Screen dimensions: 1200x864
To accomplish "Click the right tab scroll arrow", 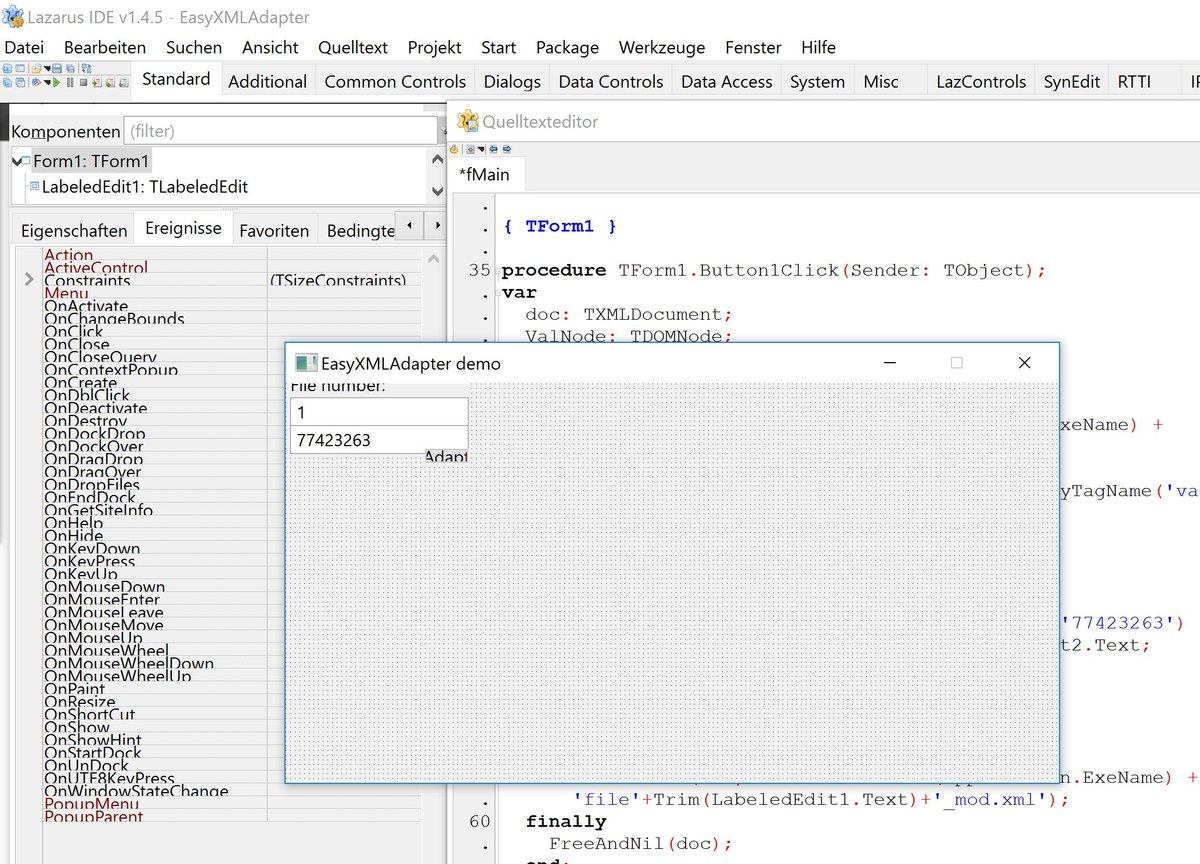I will tap(435, 228).
